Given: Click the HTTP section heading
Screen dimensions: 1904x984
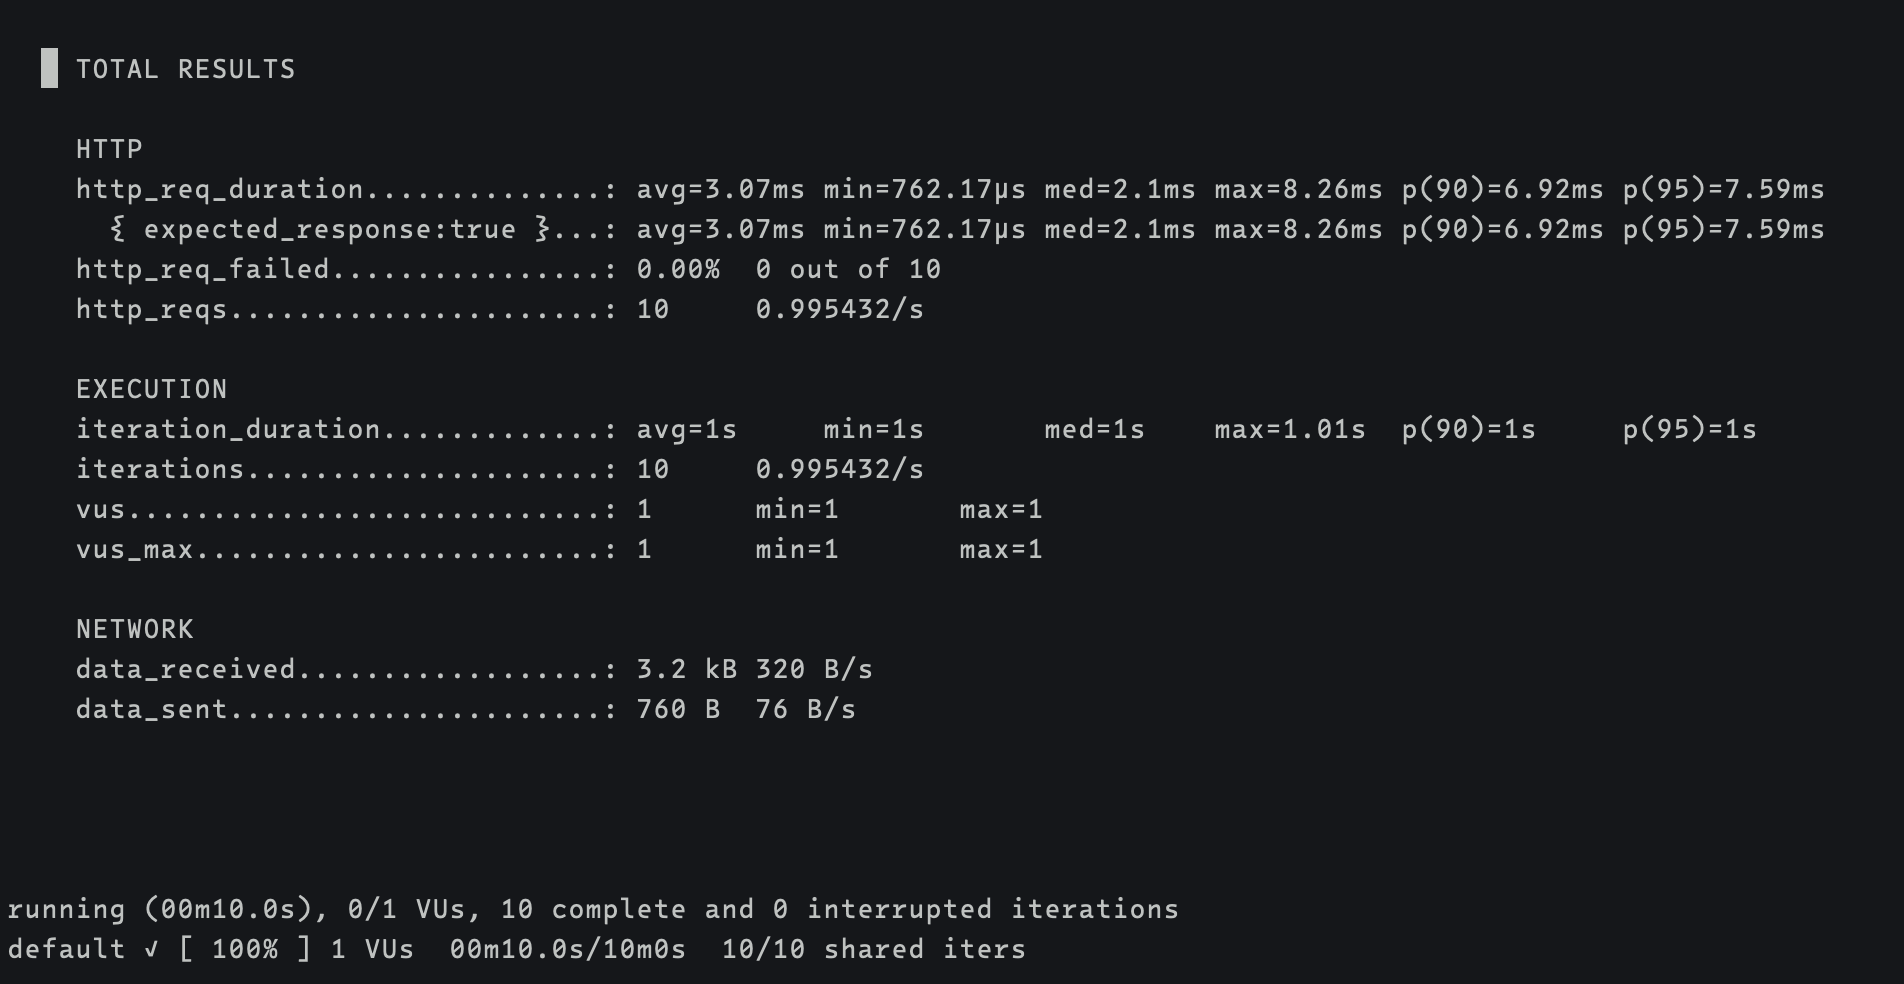Looking at the screenshot, I should [109, 149].
